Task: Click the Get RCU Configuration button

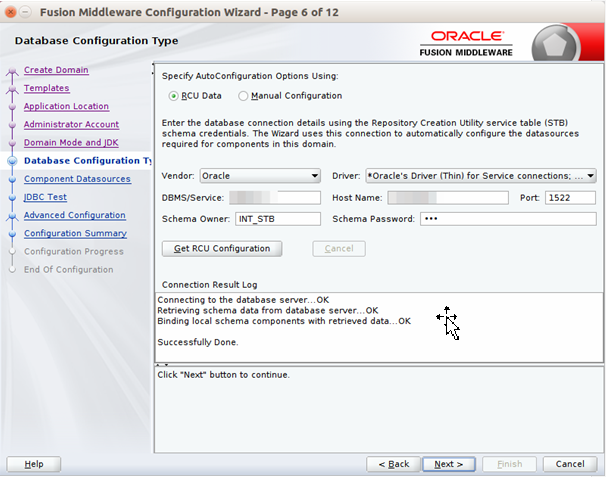Action: (222, 249)
